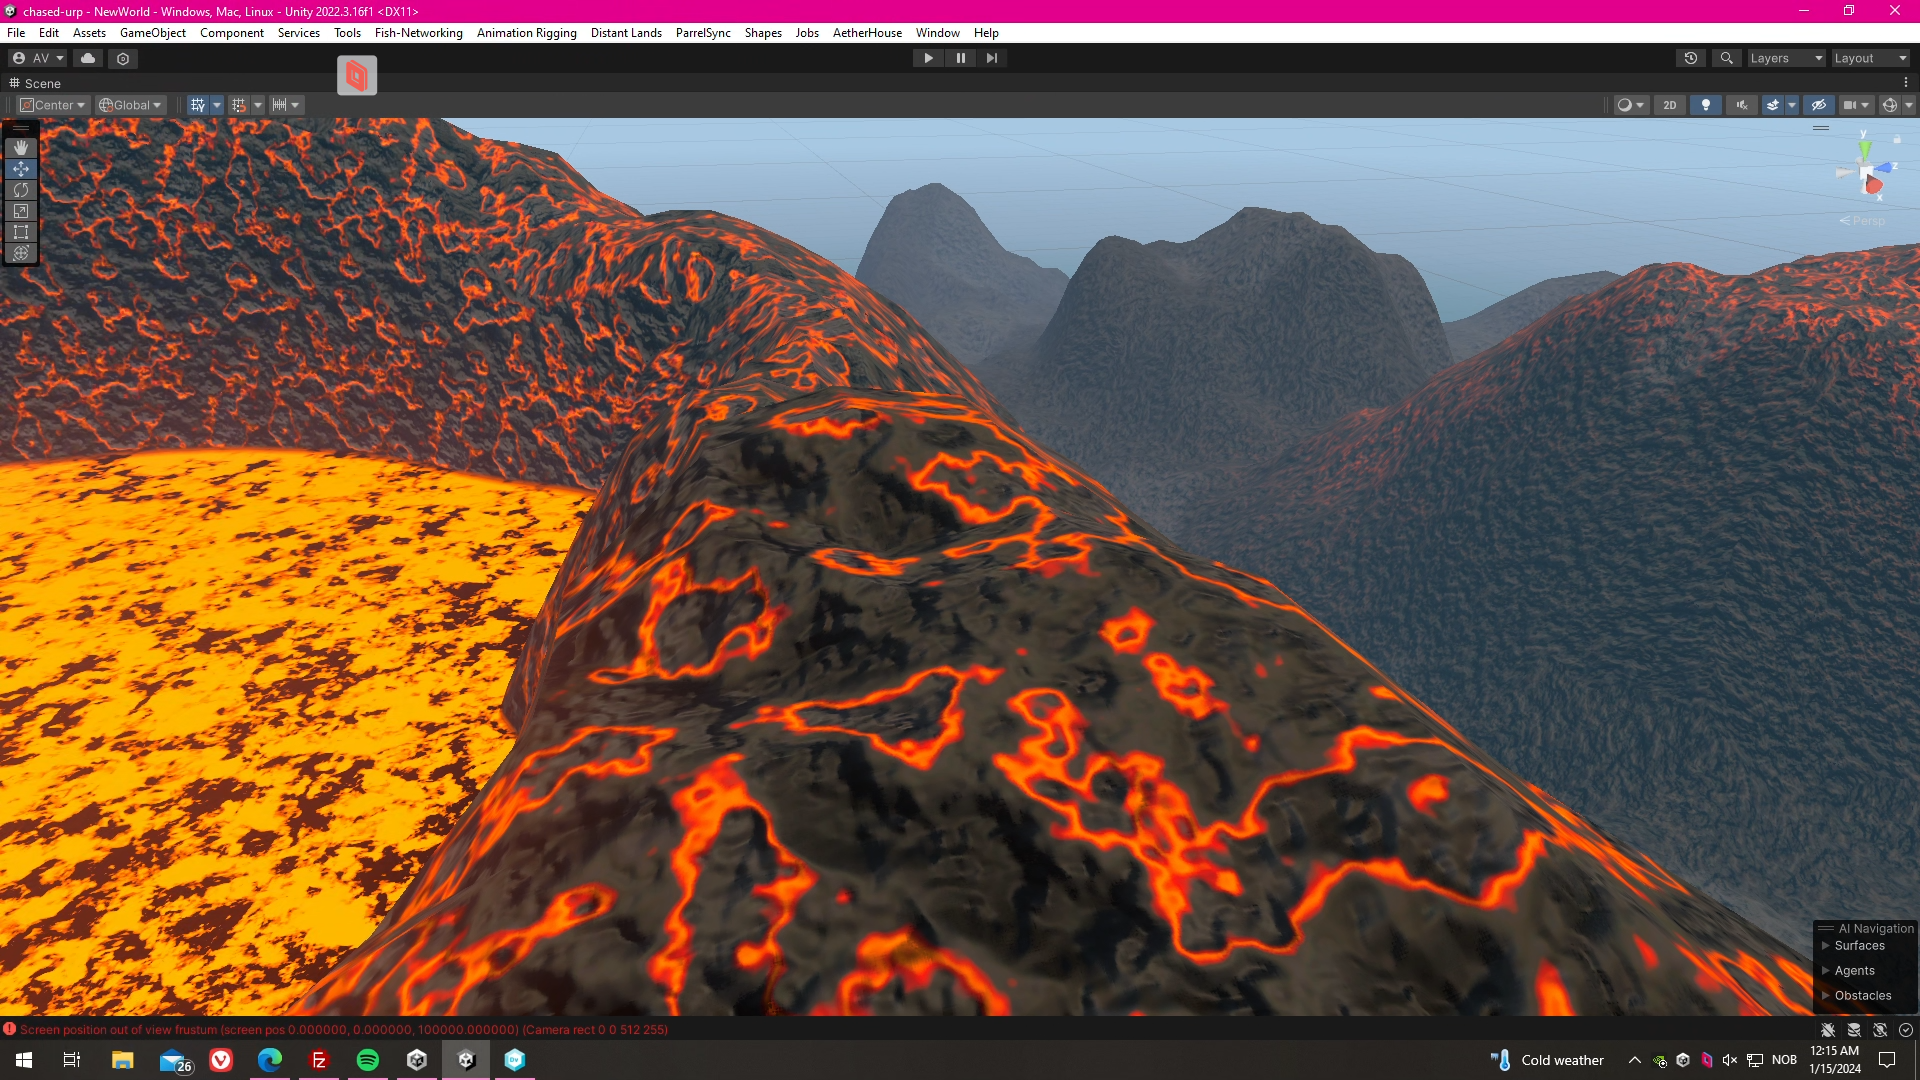Open the Center pivot dropdown

(54, 105)
